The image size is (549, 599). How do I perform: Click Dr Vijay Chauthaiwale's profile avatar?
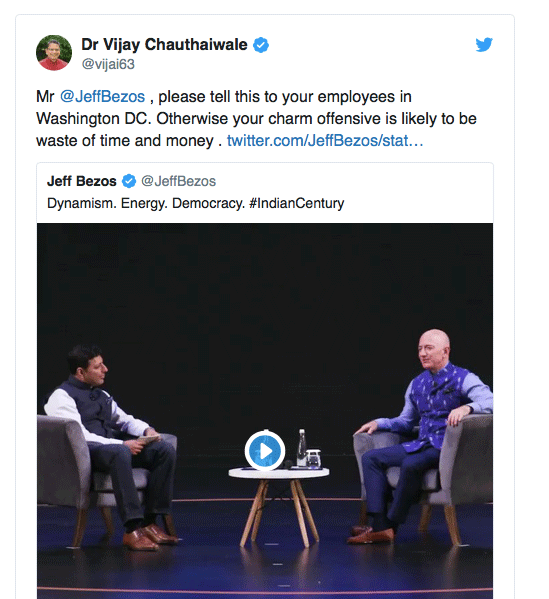(54, 53)
